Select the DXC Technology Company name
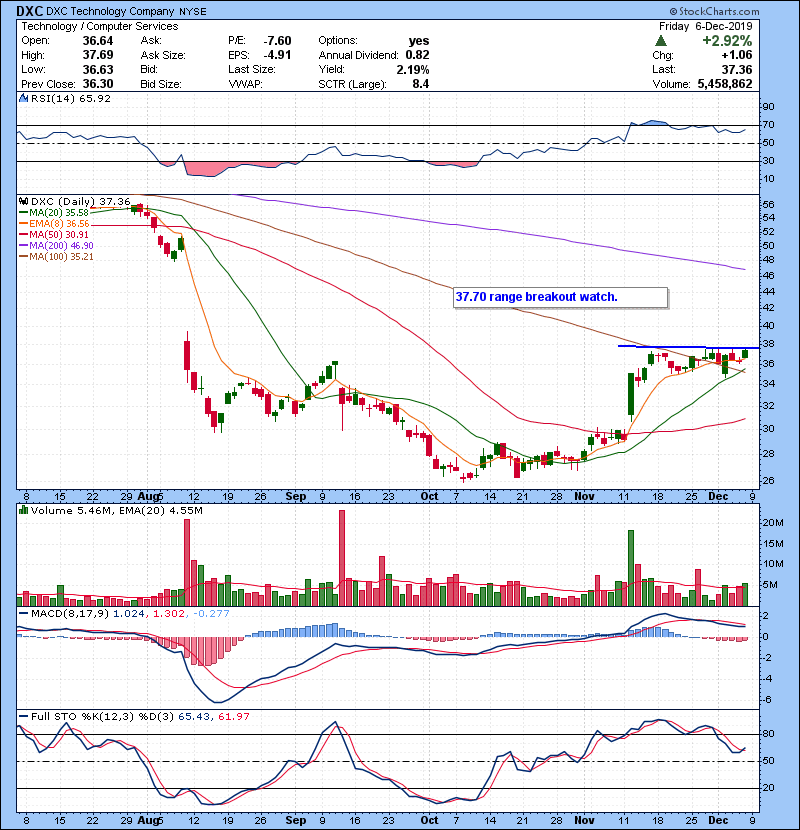 [x=110, y=11]
